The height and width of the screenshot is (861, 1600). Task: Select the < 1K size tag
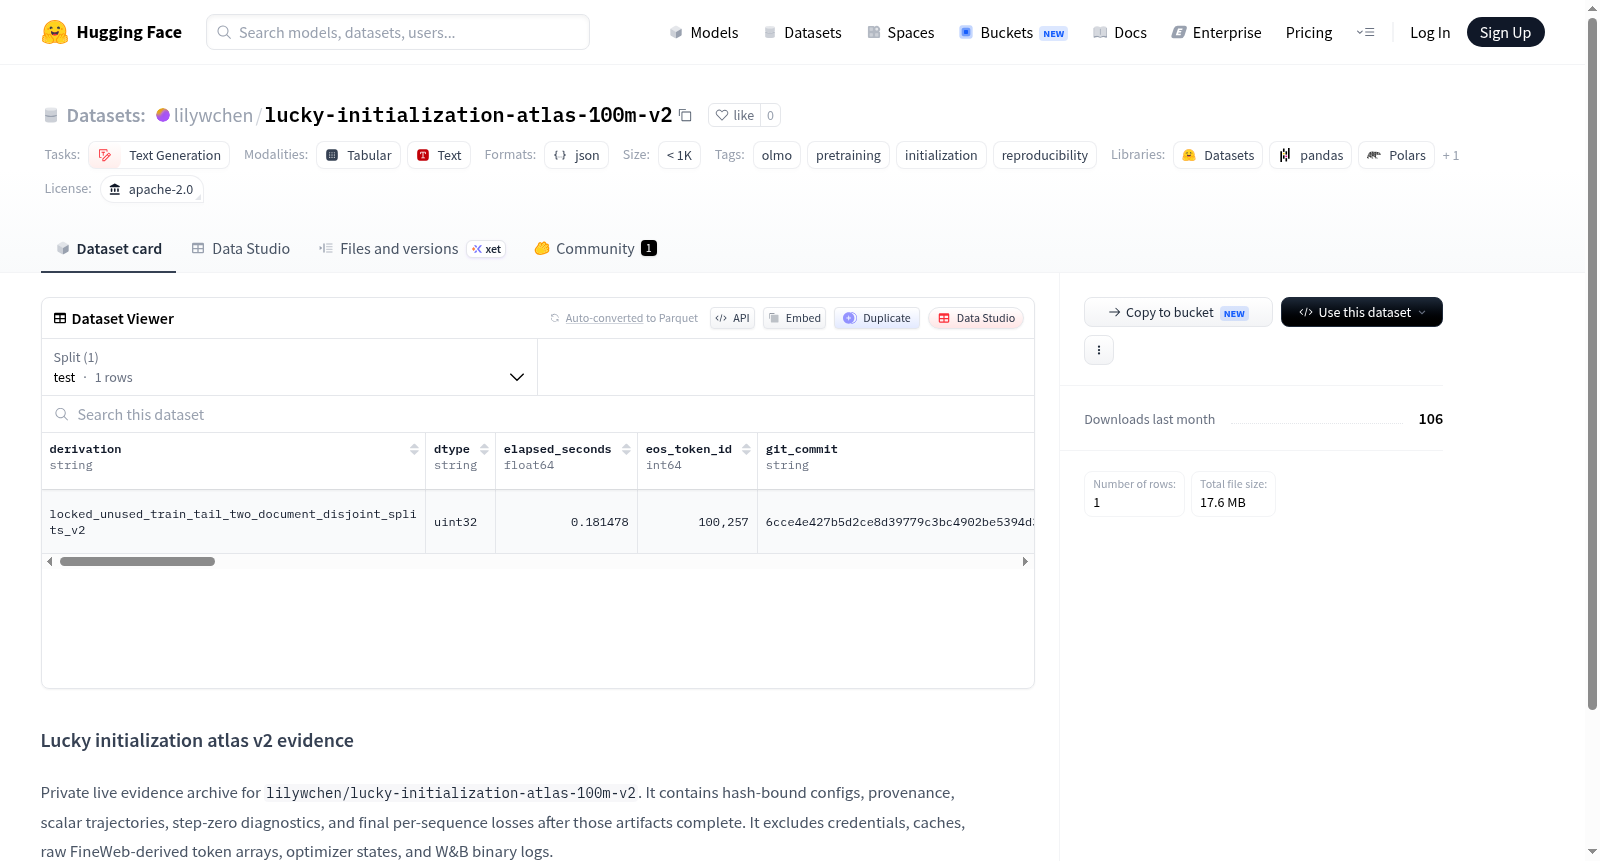coord(679,155)
